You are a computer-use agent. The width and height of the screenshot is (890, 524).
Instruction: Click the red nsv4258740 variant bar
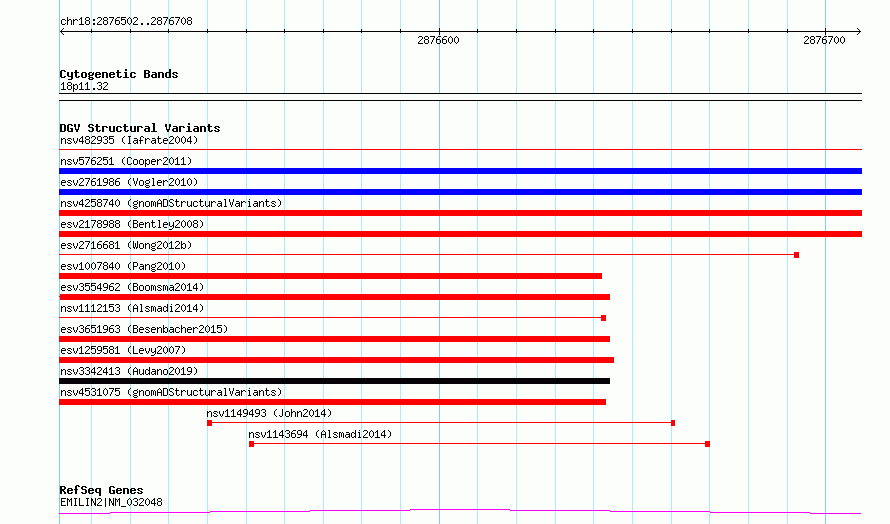pos(460,213)
